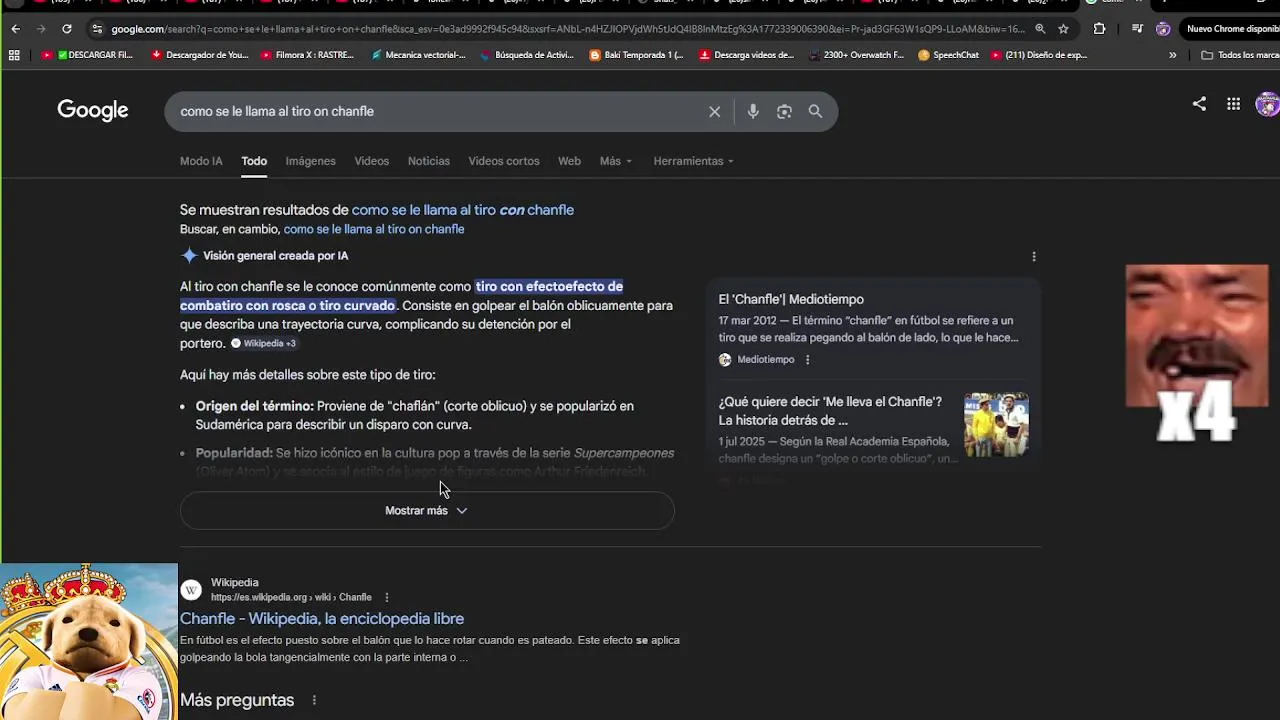
Task: Bookmark this page with the star icon
Action: [x=1064, y=29]
